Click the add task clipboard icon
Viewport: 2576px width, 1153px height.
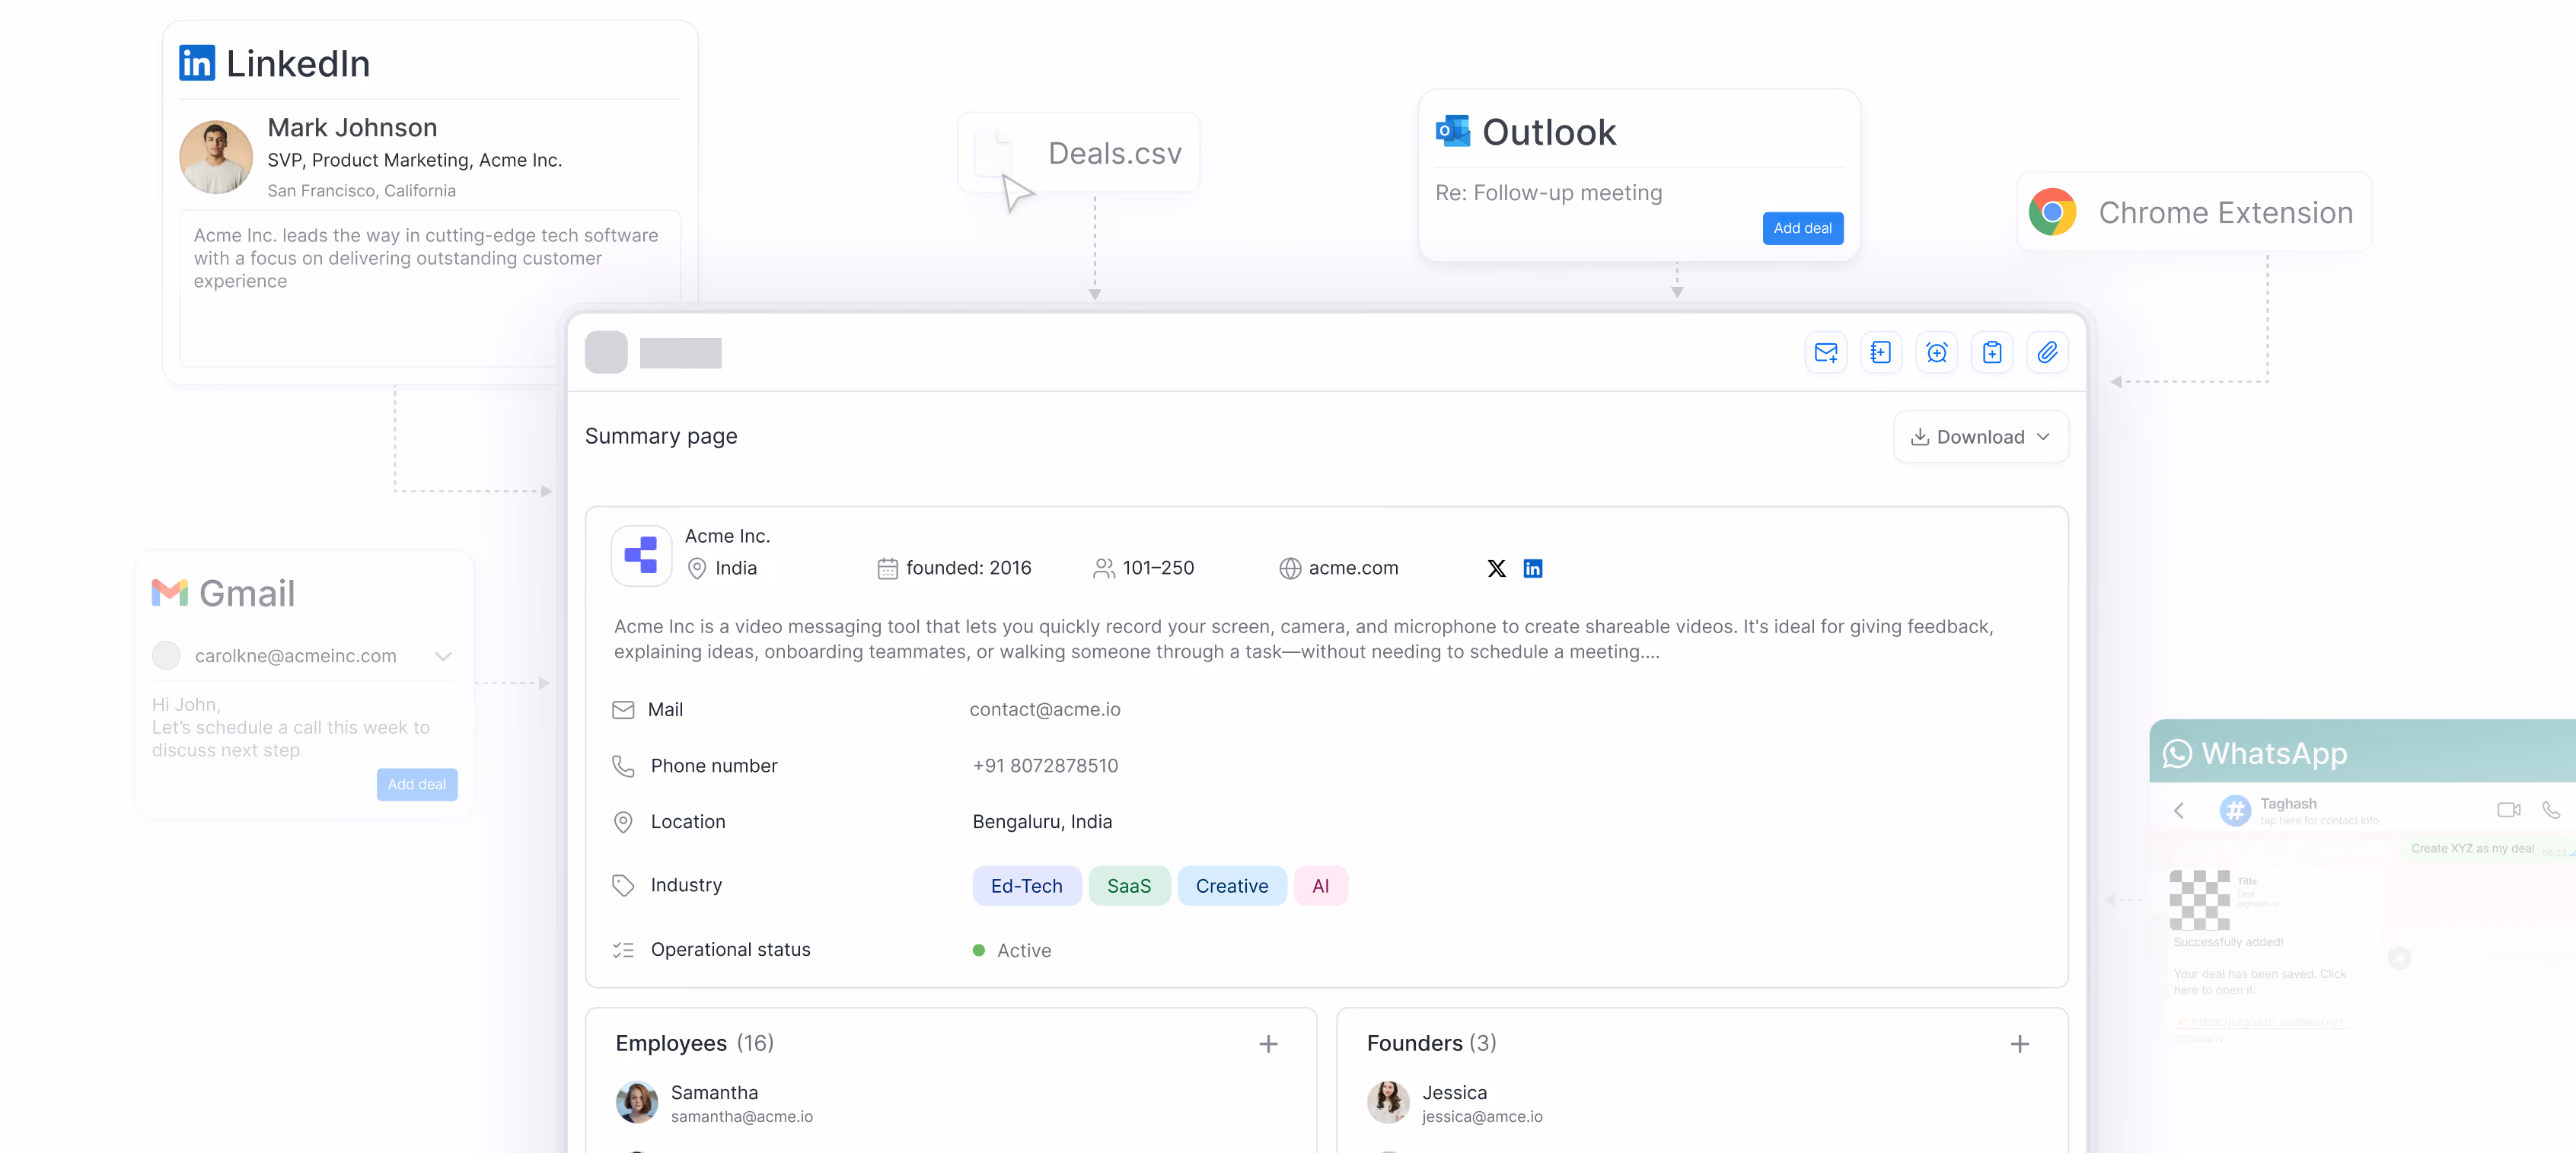[1992, 353]
